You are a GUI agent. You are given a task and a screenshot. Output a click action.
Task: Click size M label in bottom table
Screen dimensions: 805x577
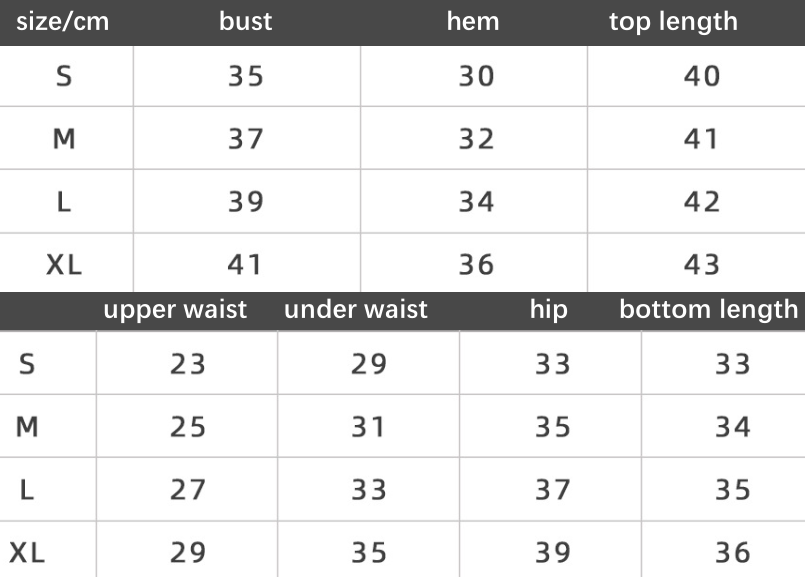click(x=27, y=427)
